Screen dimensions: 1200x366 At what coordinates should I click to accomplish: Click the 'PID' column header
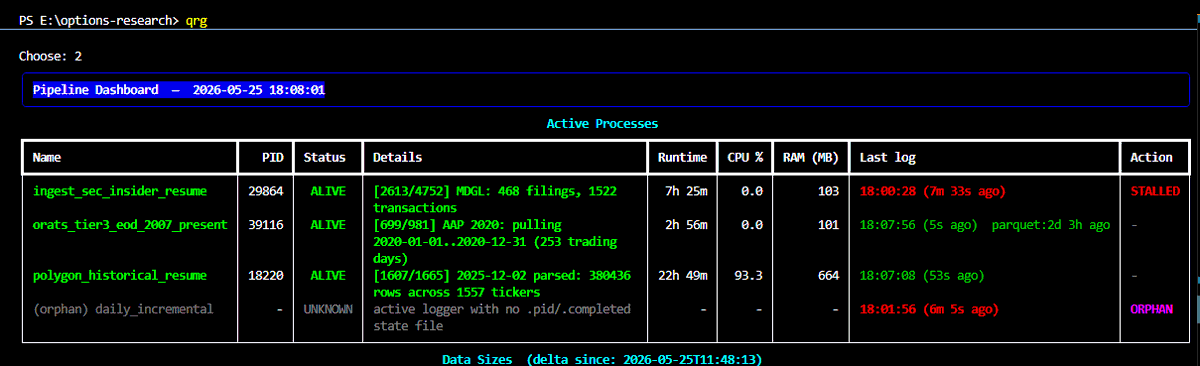coord(272,157)
